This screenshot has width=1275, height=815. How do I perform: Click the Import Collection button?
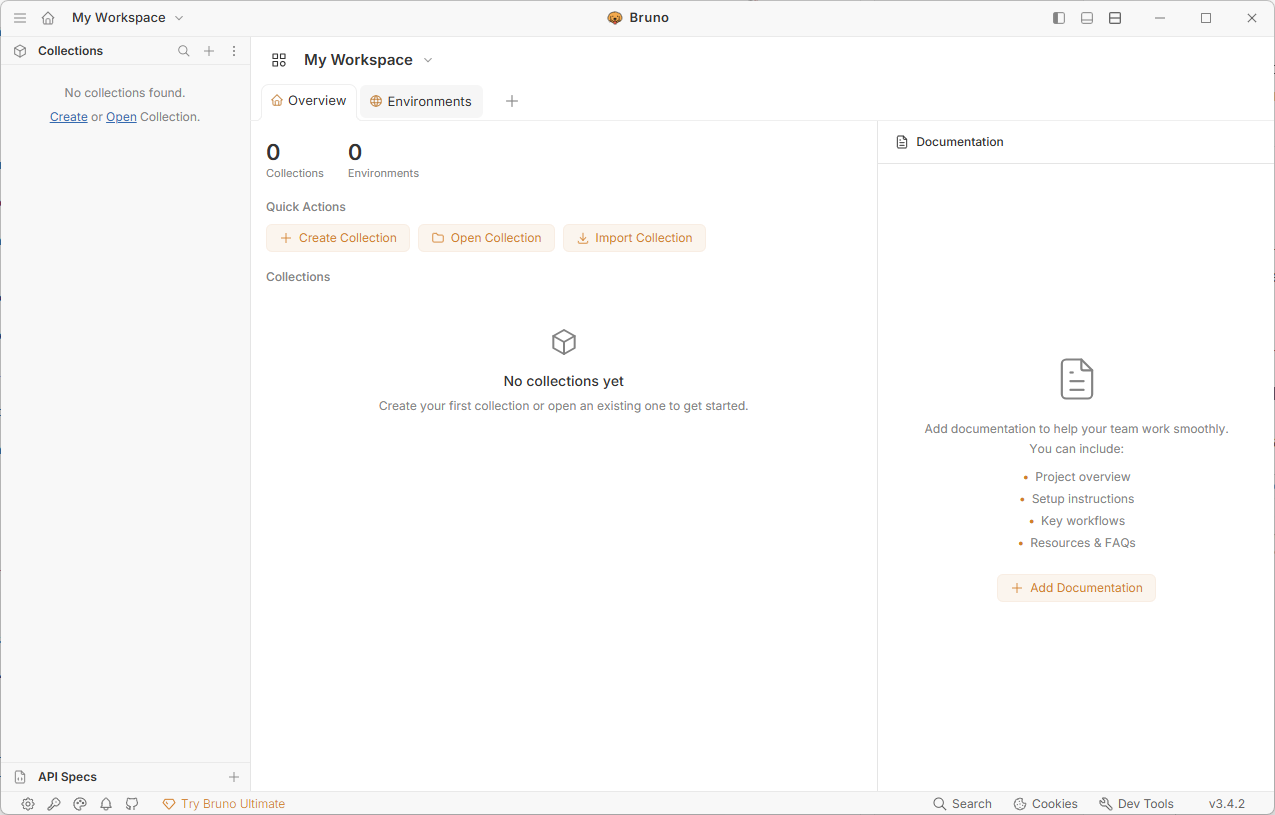[x=634, y=238]
